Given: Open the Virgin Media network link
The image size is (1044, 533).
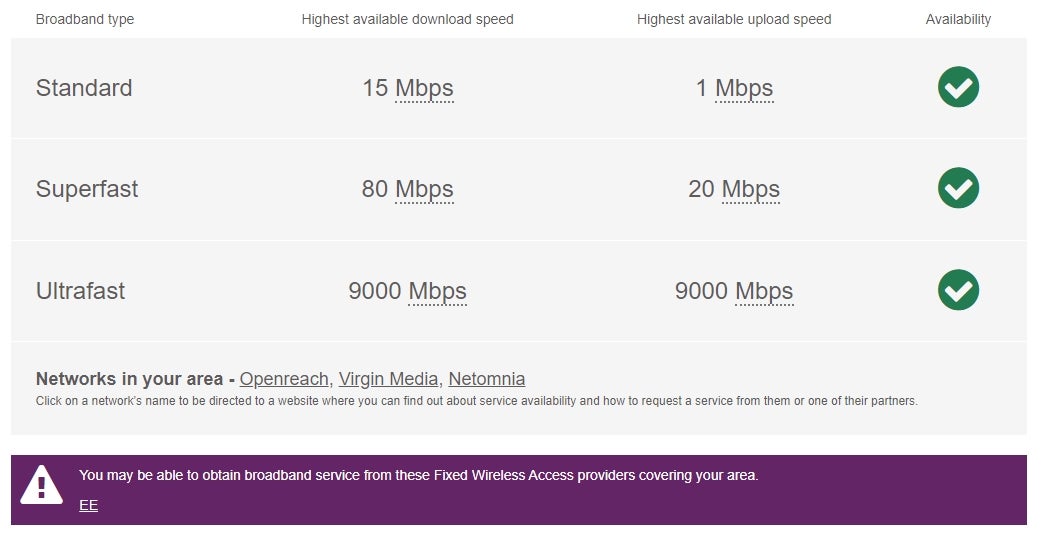Looking at the screenshot, I should coord(388,379).
